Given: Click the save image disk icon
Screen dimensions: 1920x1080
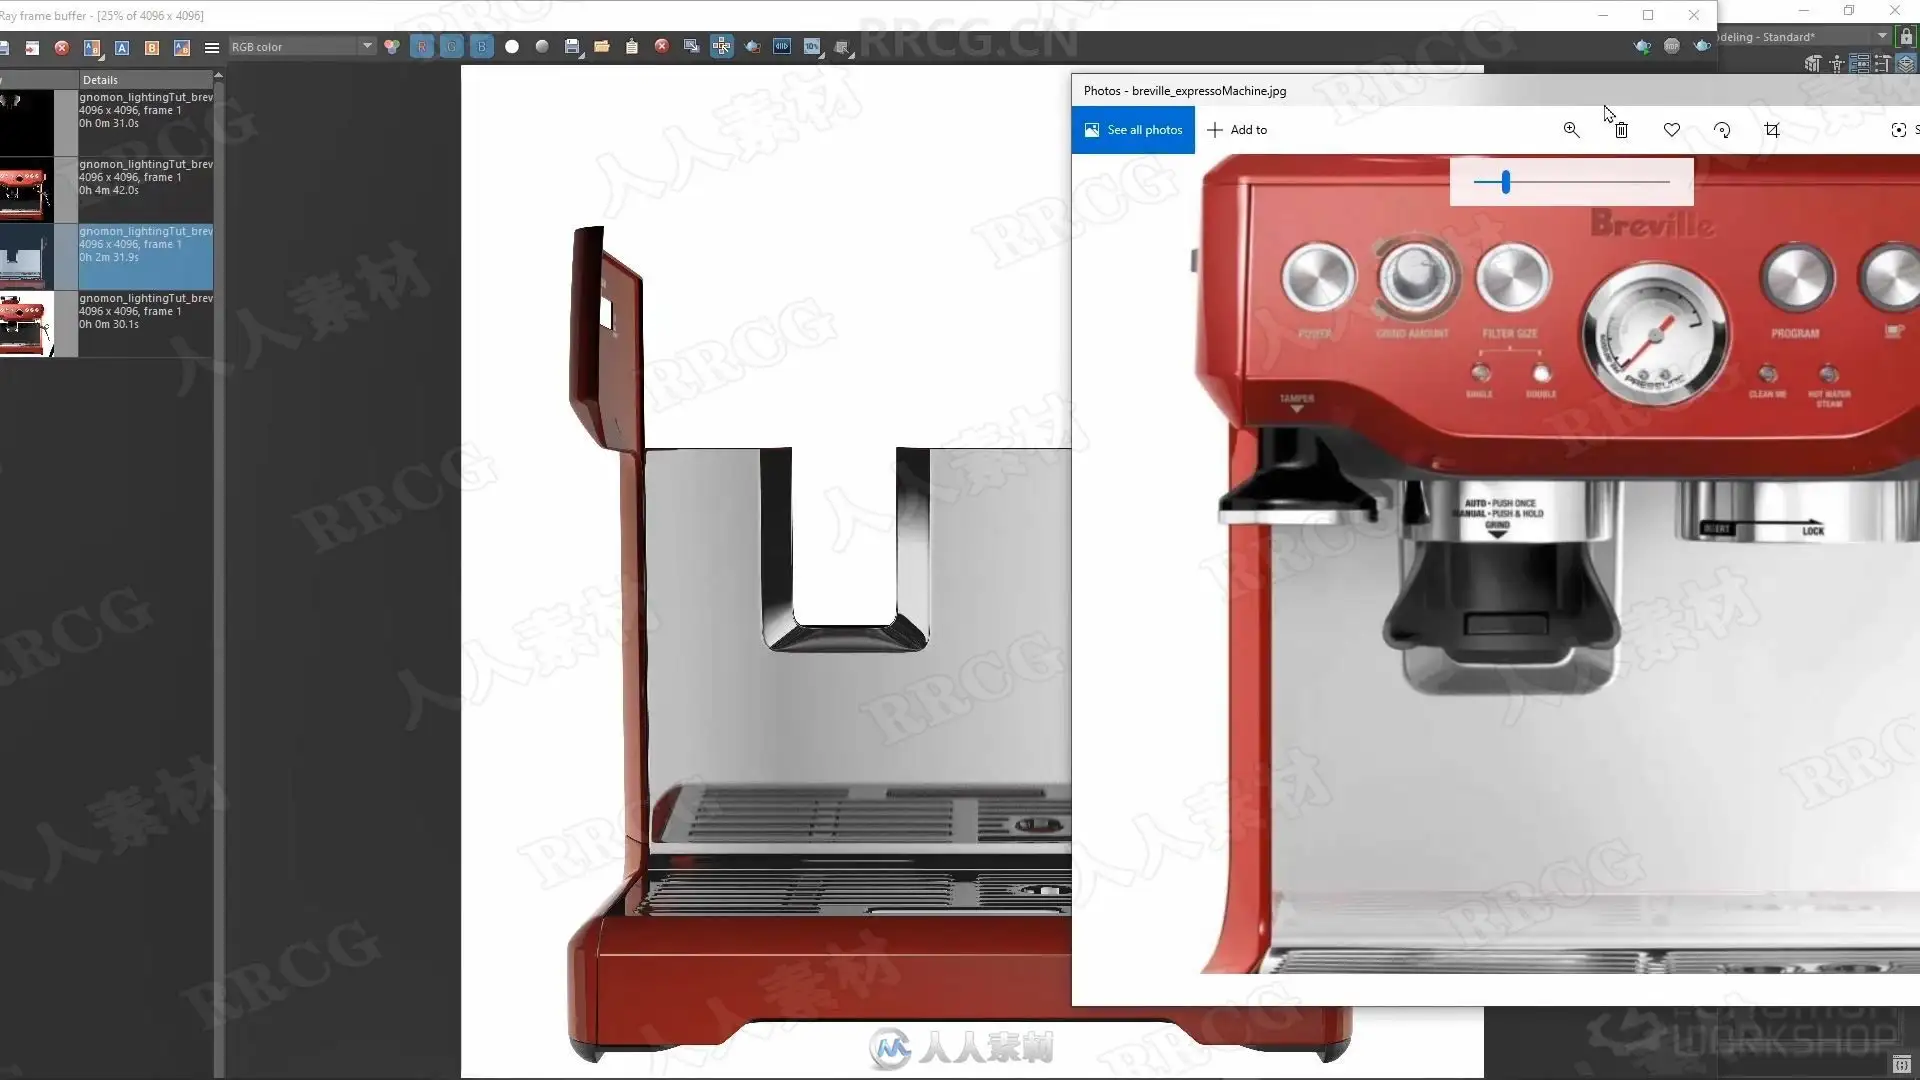Looking at the screenshot, I should pos(572,47).
